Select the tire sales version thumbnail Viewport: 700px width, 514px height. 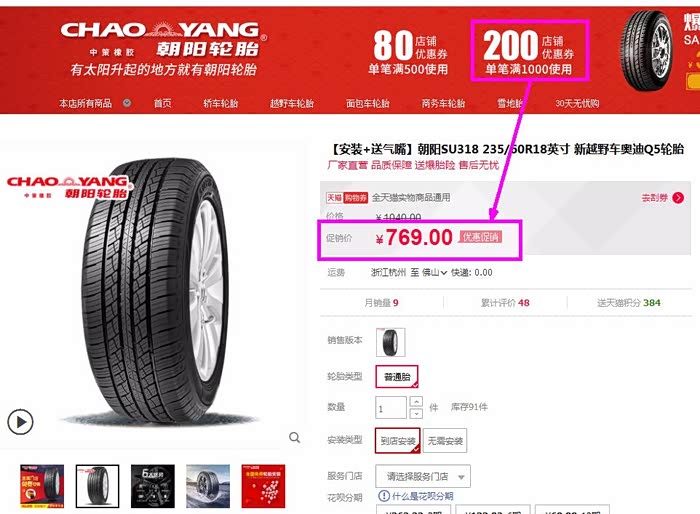(x=391, y=342)
